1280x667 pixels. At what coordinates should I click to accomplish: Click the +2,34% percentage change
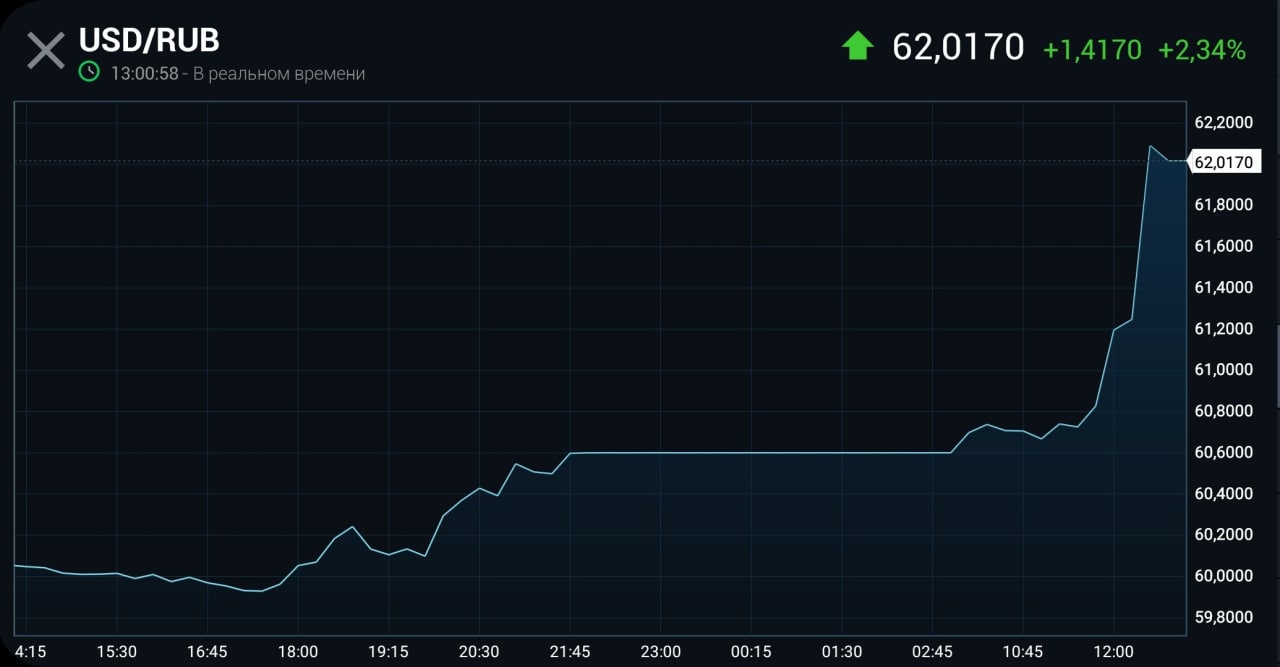coord(1202,49)
